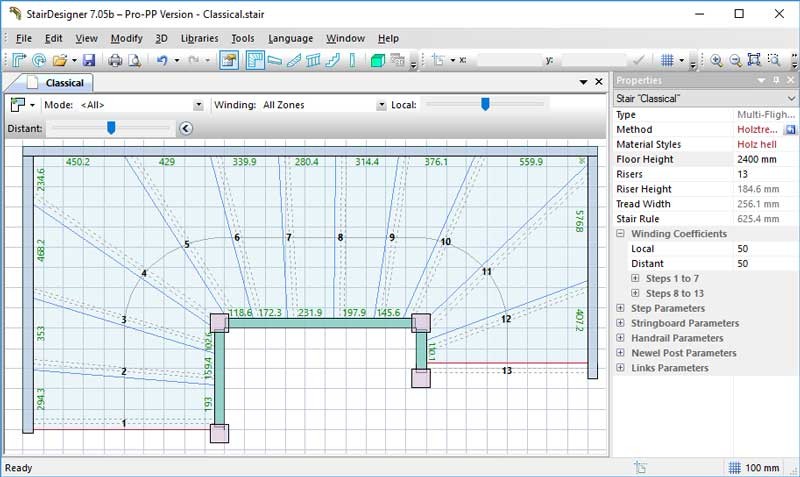Switch to the stringboard view icon
Screen dimensions: 800x477
coord(294,60)
